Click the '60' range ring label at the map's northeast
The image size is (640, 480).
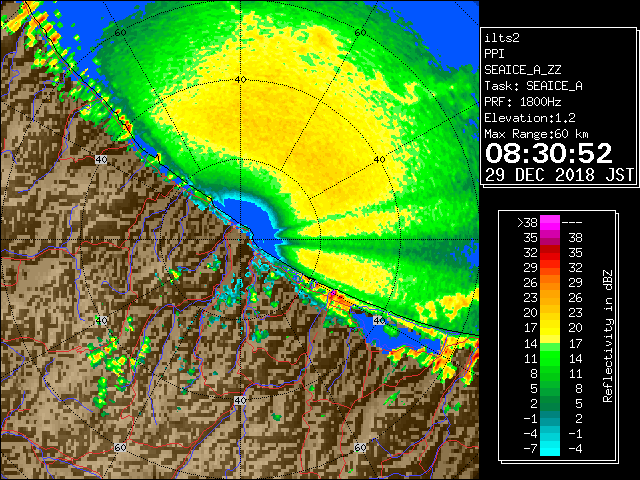[x=360, y=33]
